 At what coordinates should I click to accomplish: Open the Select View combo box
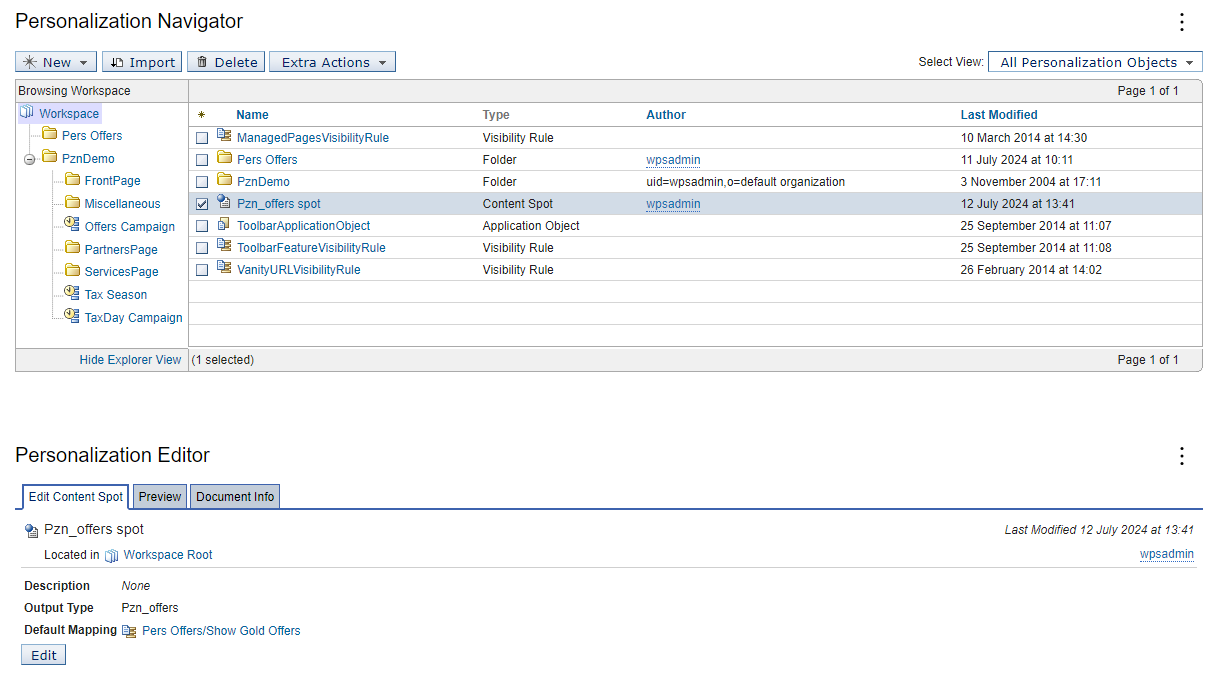(1095, 62)
